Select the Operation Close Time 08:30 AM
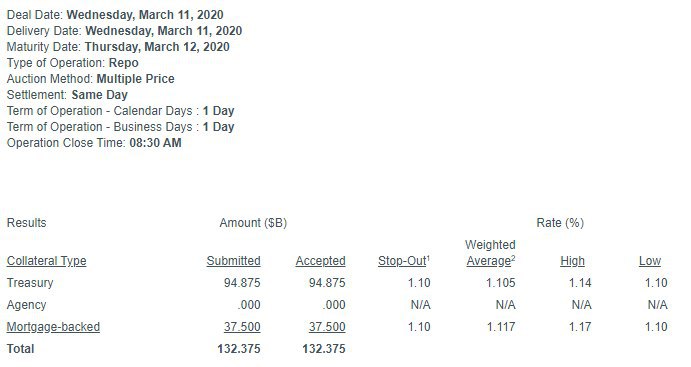 tap(156, 143)
